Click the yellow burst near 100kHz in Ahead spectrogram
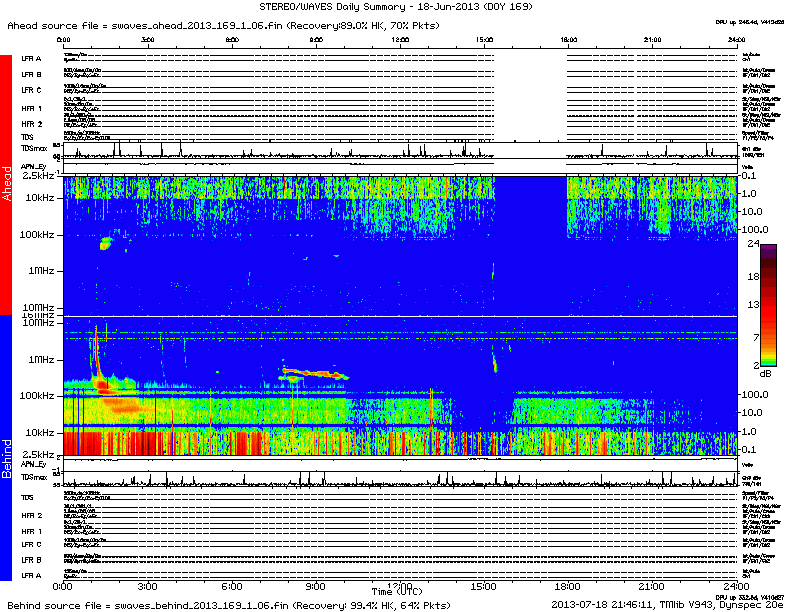This screenshot has width=792, height=612. [104, 242]
